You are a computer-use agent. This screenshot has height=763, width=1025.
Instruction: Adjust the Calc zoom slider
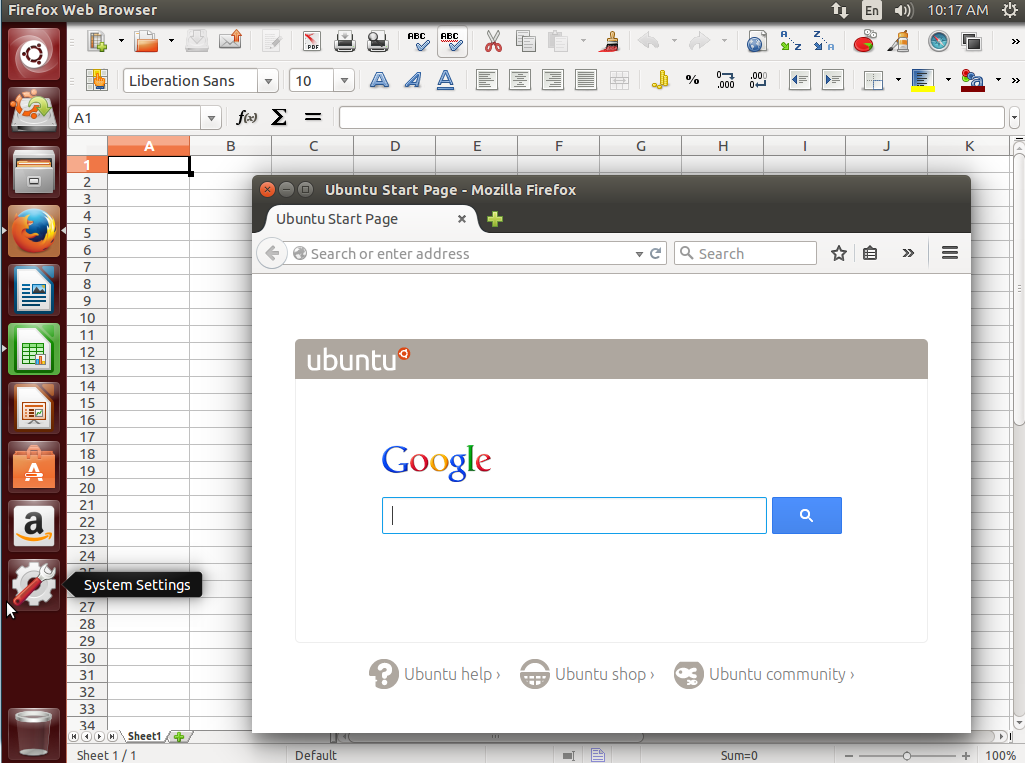coord(907,756)
